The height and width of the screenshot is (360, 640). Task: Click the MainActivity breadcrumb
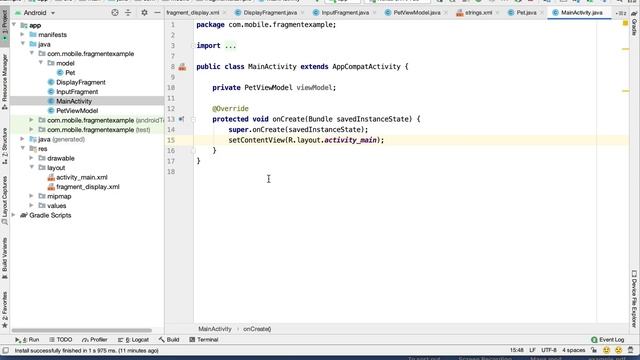pyautogui.click(x=215, y=329)
